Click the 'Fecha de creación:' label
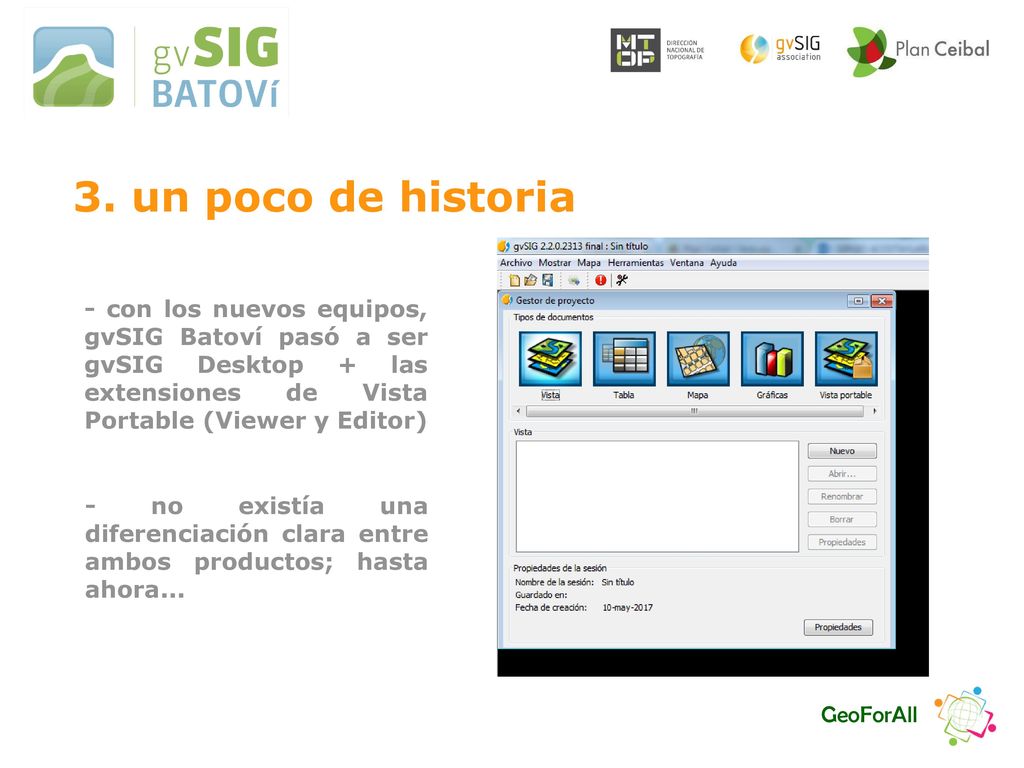1024x768 pixels. coord(551,607)
